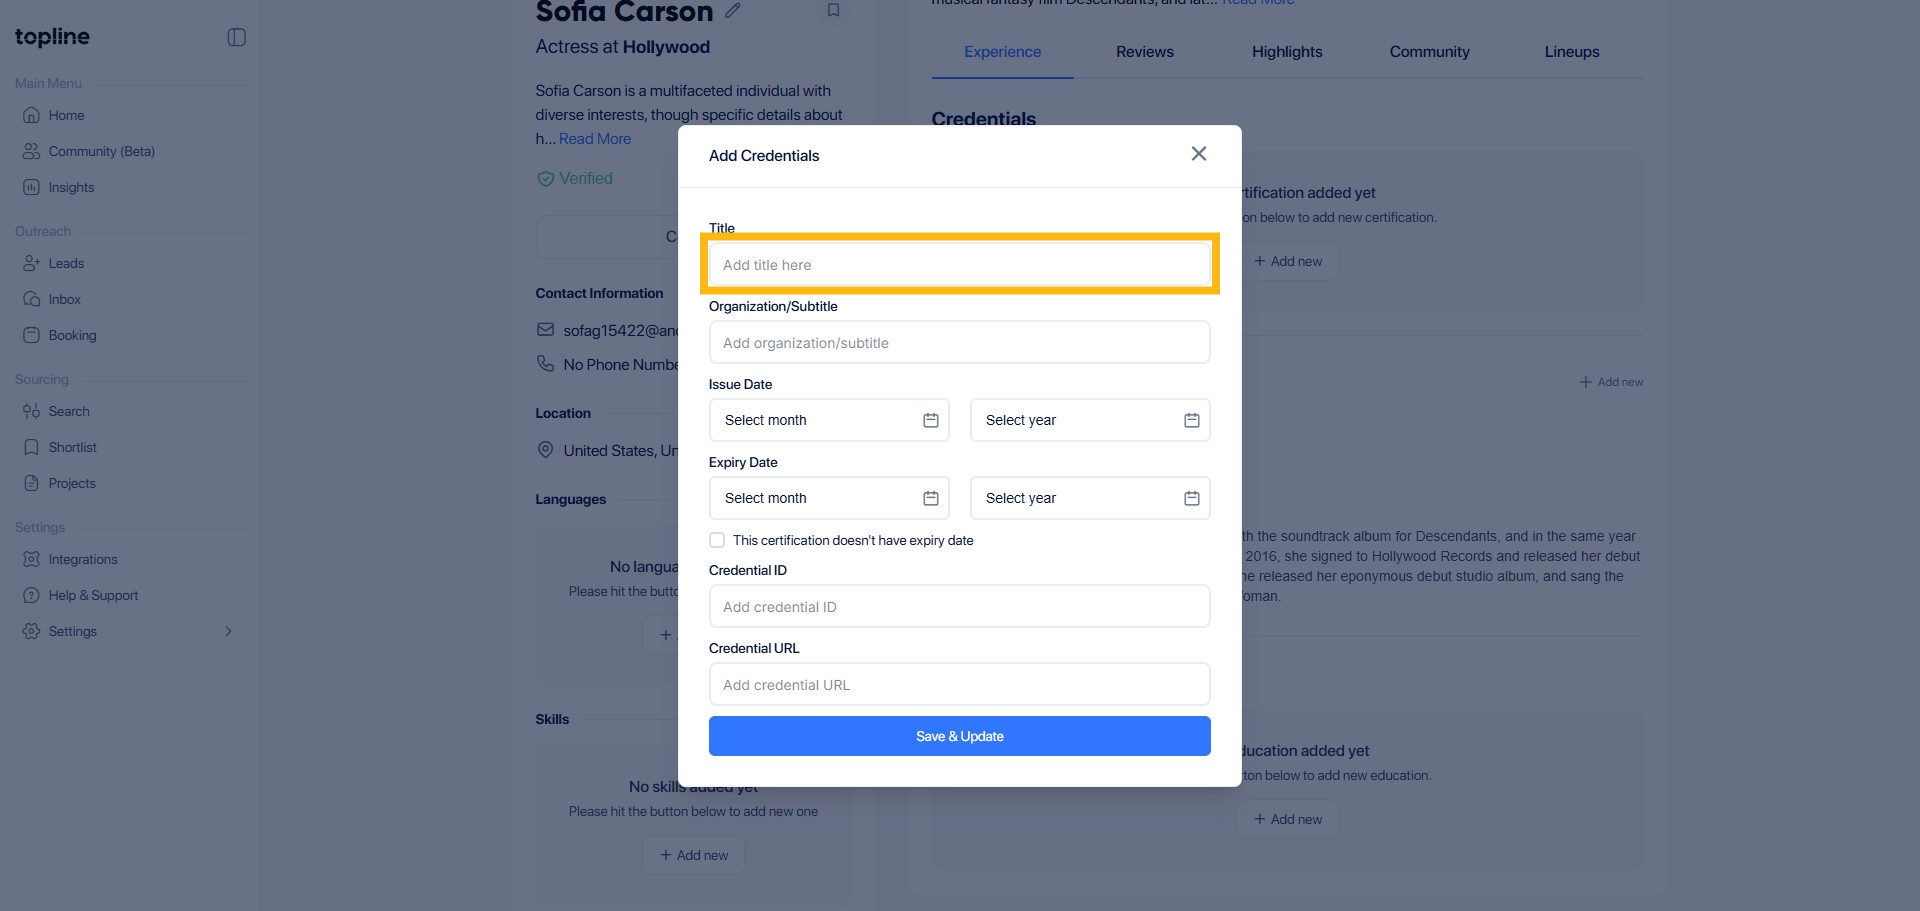
Task: Open the Shortlist sidebar item
Action: pos(72,447)
